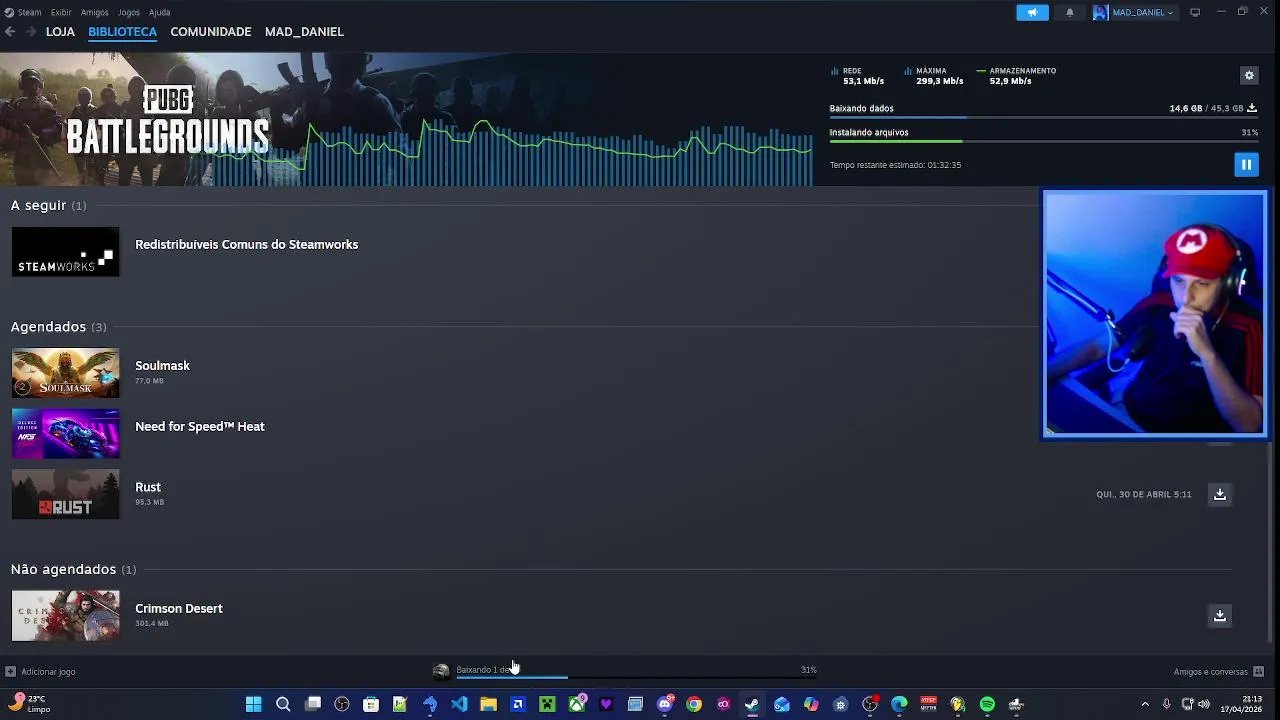Open Visual Studio Code from taskbar
The height and width of the screenshot is (720, 1280).
[459, 704]
